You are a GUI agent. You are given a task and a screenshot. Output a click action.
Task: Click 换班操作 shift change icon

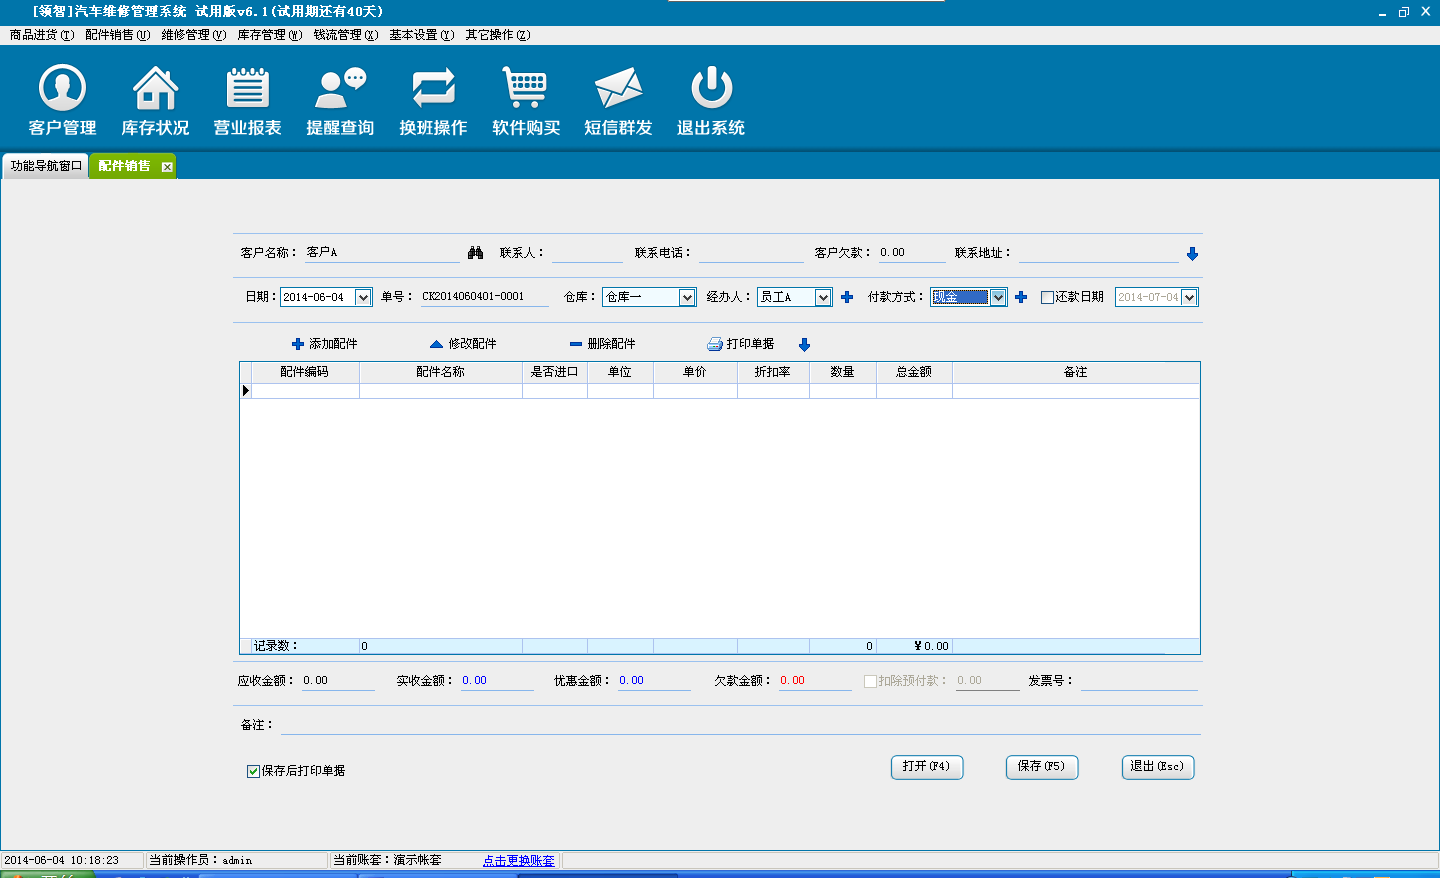click(x=433, y=89)
